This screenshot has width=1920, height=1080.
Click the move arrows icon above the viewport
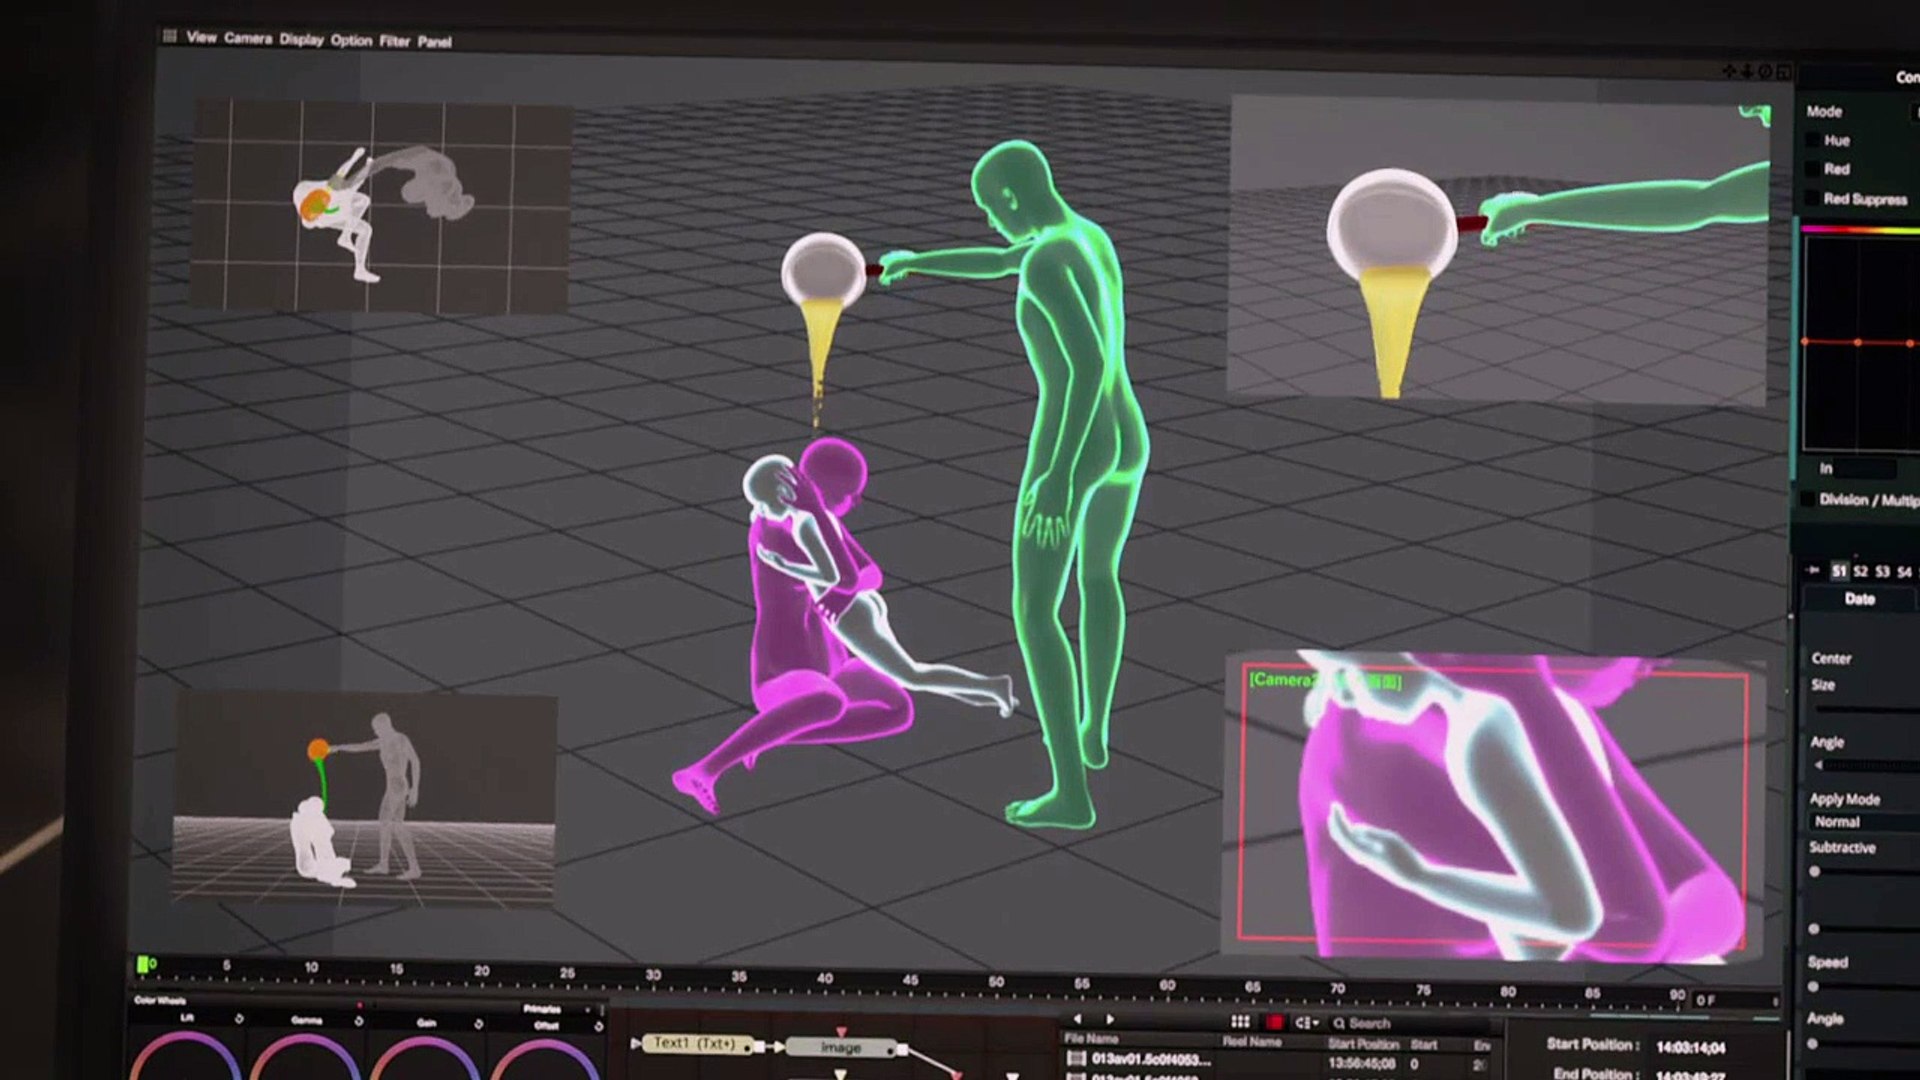coord(1729,71)
